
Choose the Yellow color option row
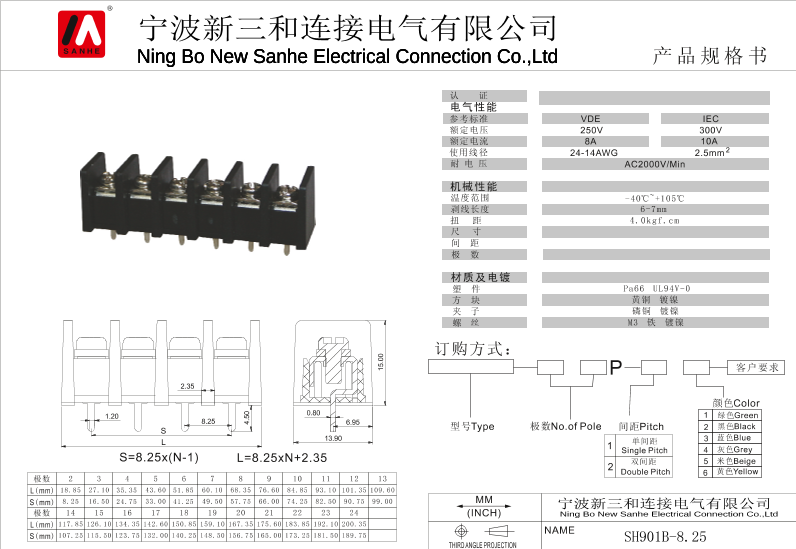(x=735, y=471)
